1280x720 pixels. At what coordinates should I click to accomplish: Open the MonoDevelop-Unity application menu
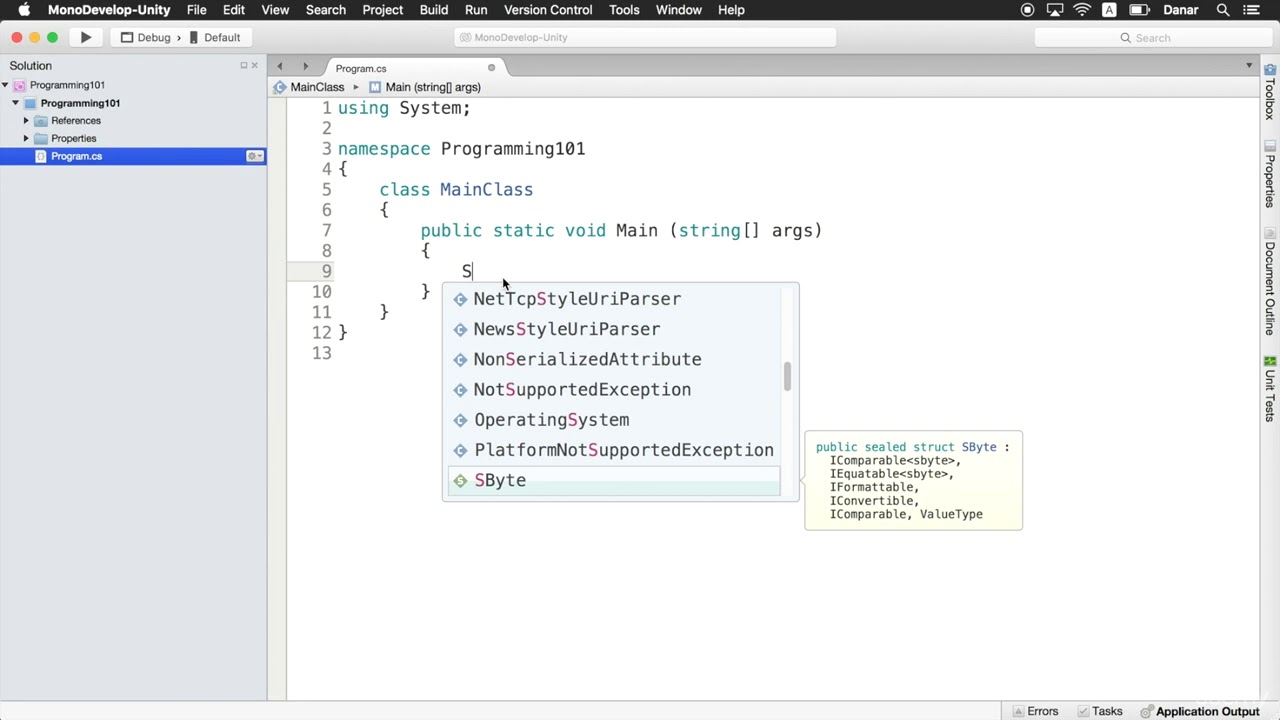(x=110, y=10)
